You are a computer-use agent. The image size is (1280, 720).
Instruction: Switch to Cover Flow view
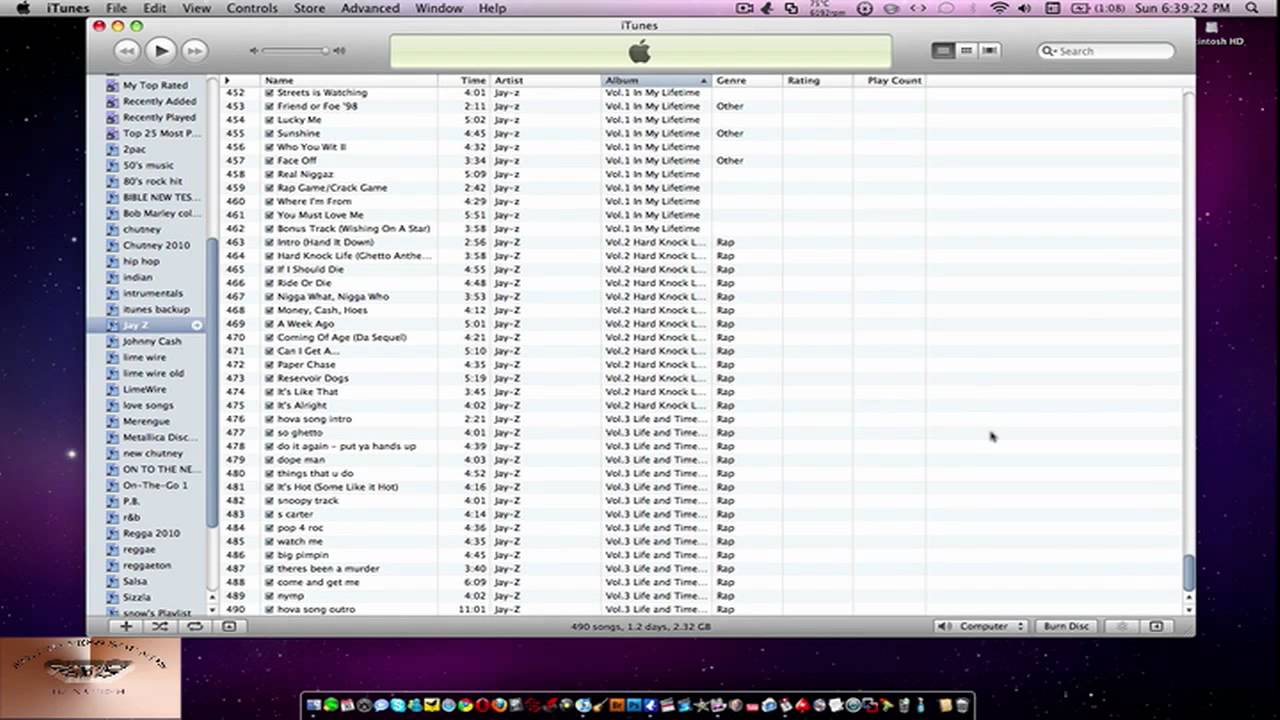tap(989, 50)
